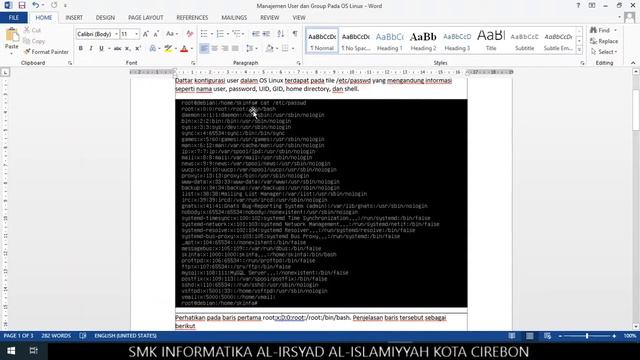Apply the Heading 2 style
Image resolution: width=640 pixels, height=360 pixels.
[x=423, y=40]
